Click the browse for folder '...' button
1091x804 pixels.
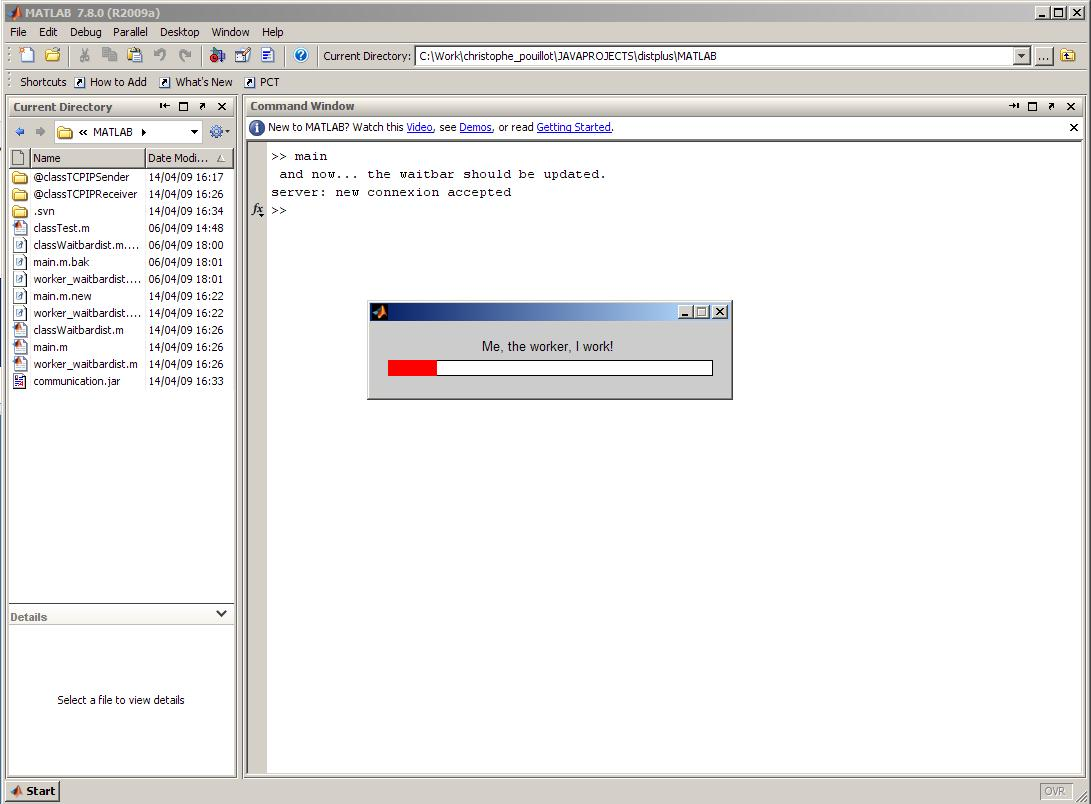tap(1043, 56)
